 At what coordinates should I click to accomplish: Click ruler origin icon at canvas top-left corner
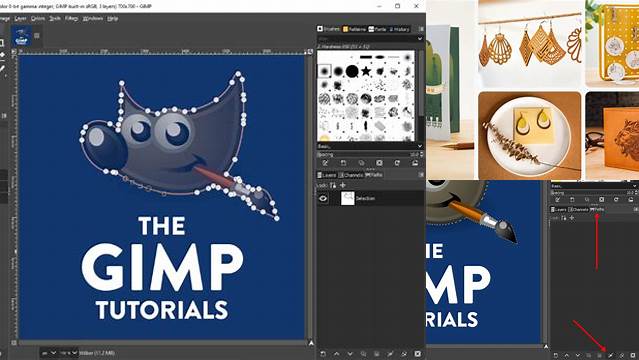pyautogui.click(x=14, y=51)
